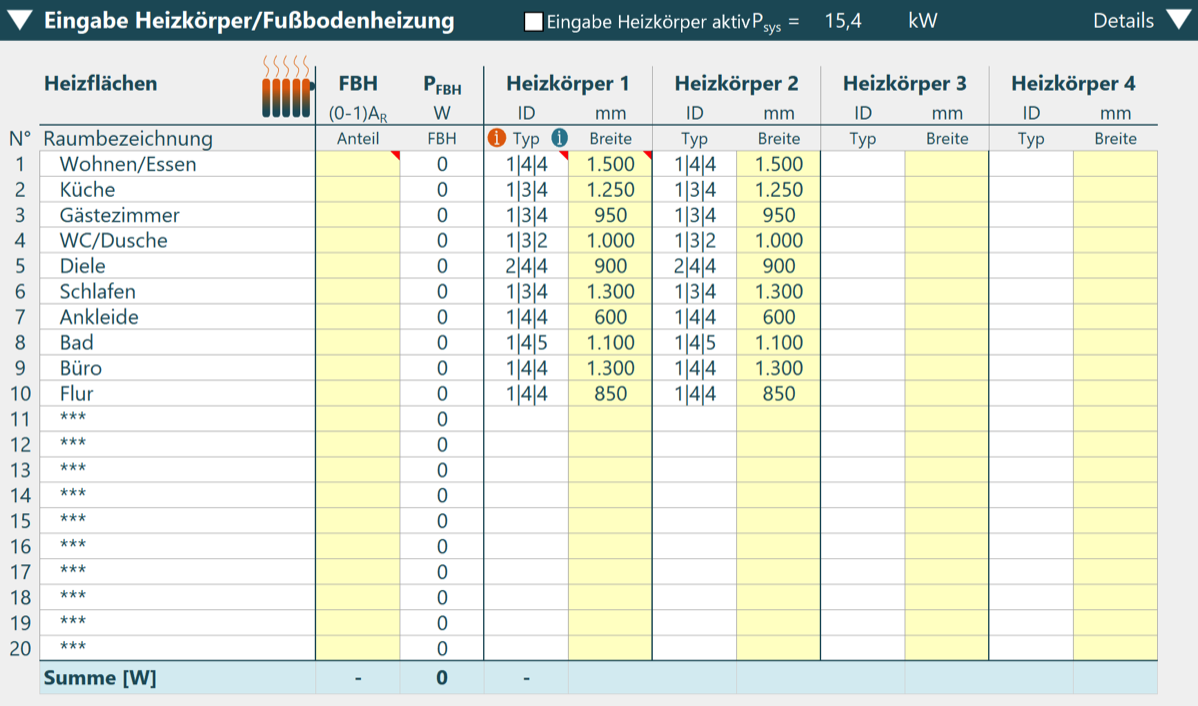Click the Heizflächen heading
The width and height of the screenshot is (1198, 706).
[x=100, y=83]
